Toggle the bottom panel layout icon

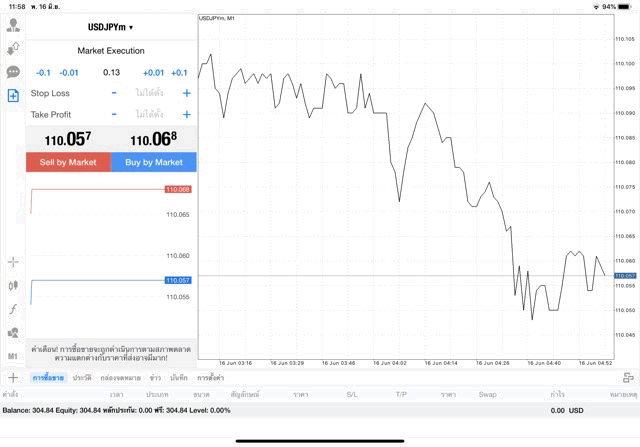(628, 378)
